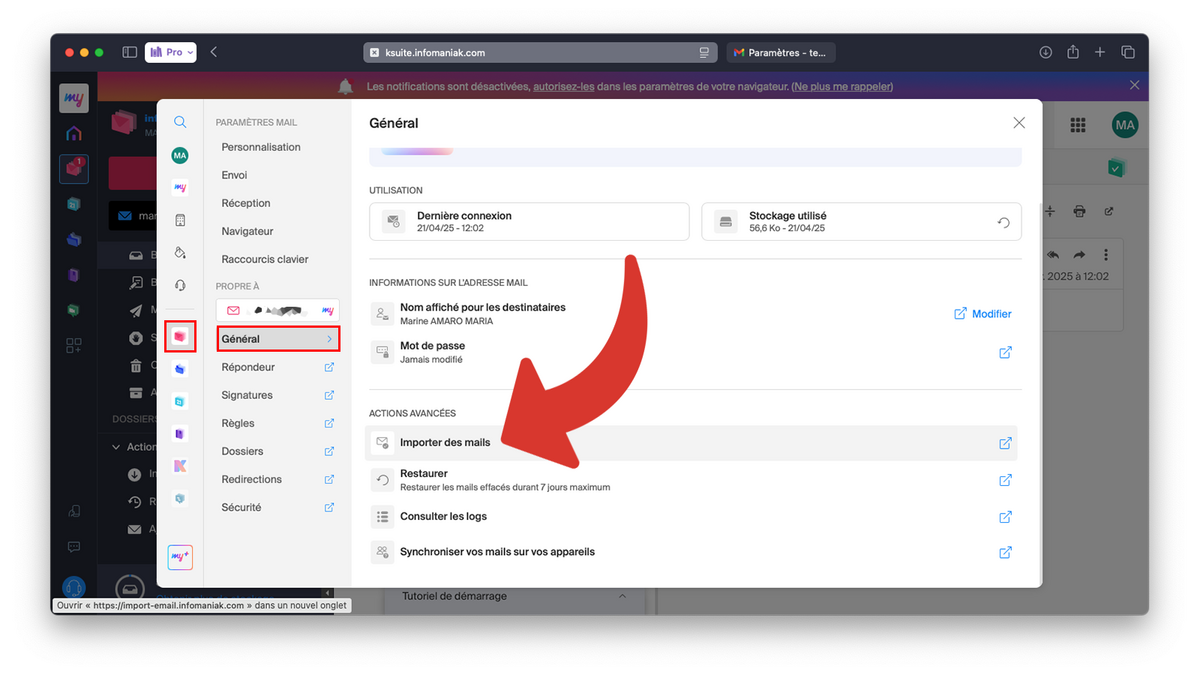The height and width of the screenshot is (675, 1200).
Task: Open the paint bucket customization icon
Action: (x=180, y=252)
